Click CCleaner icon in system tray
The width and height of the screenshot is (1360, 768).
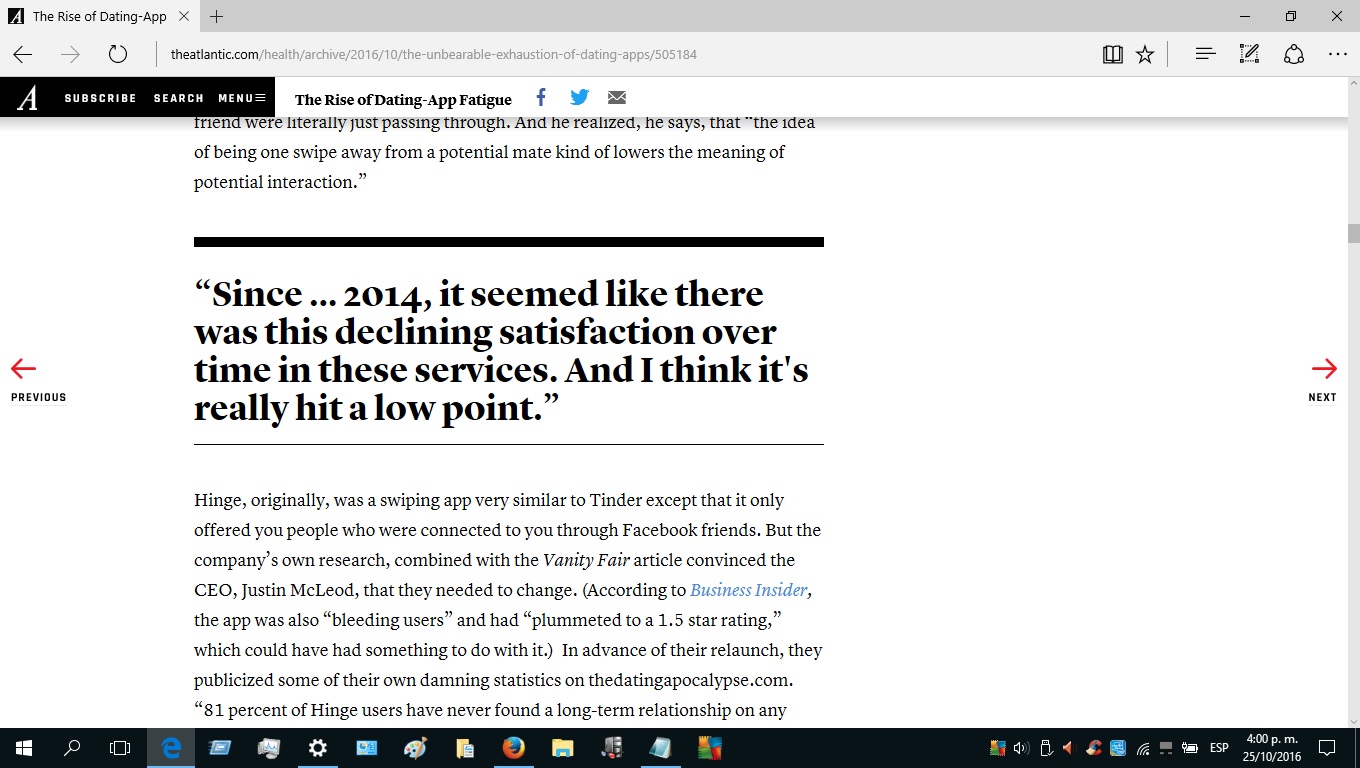(1094, 748)
